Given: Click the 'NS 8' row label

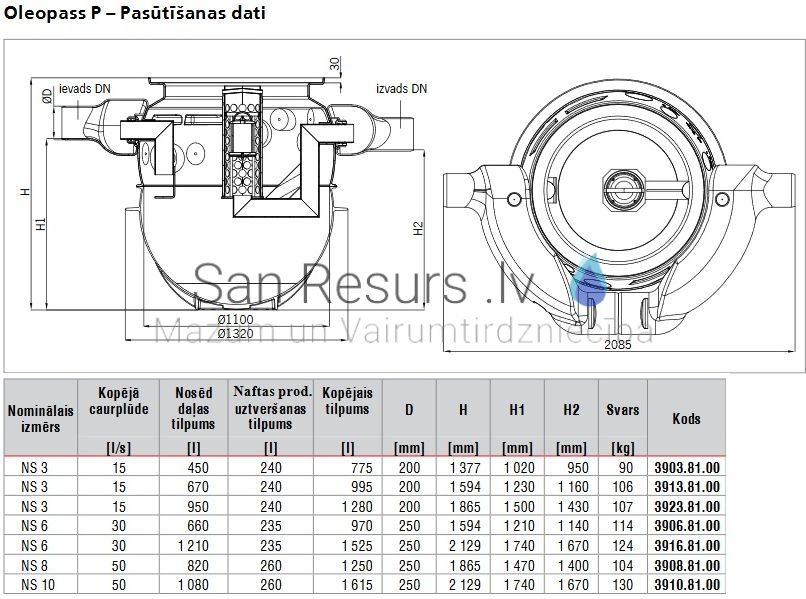Looking at the screenshot, I should (34, 565).
